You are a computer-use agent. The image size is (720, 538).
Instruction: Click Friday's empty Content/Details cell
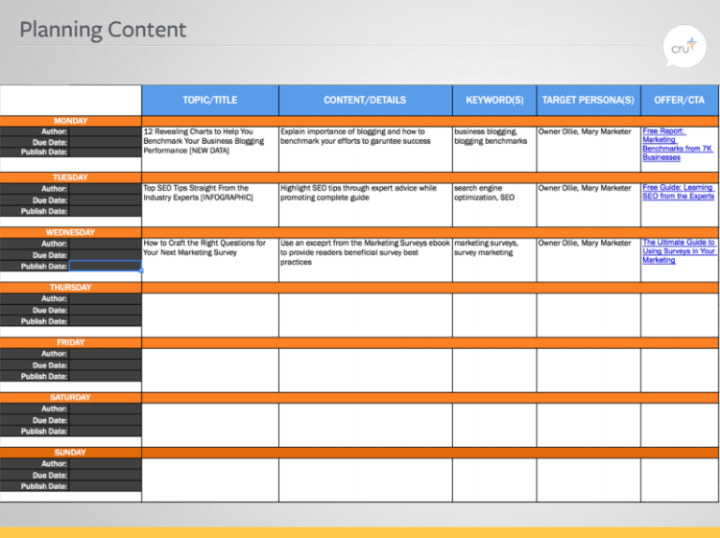pos(365,370)
